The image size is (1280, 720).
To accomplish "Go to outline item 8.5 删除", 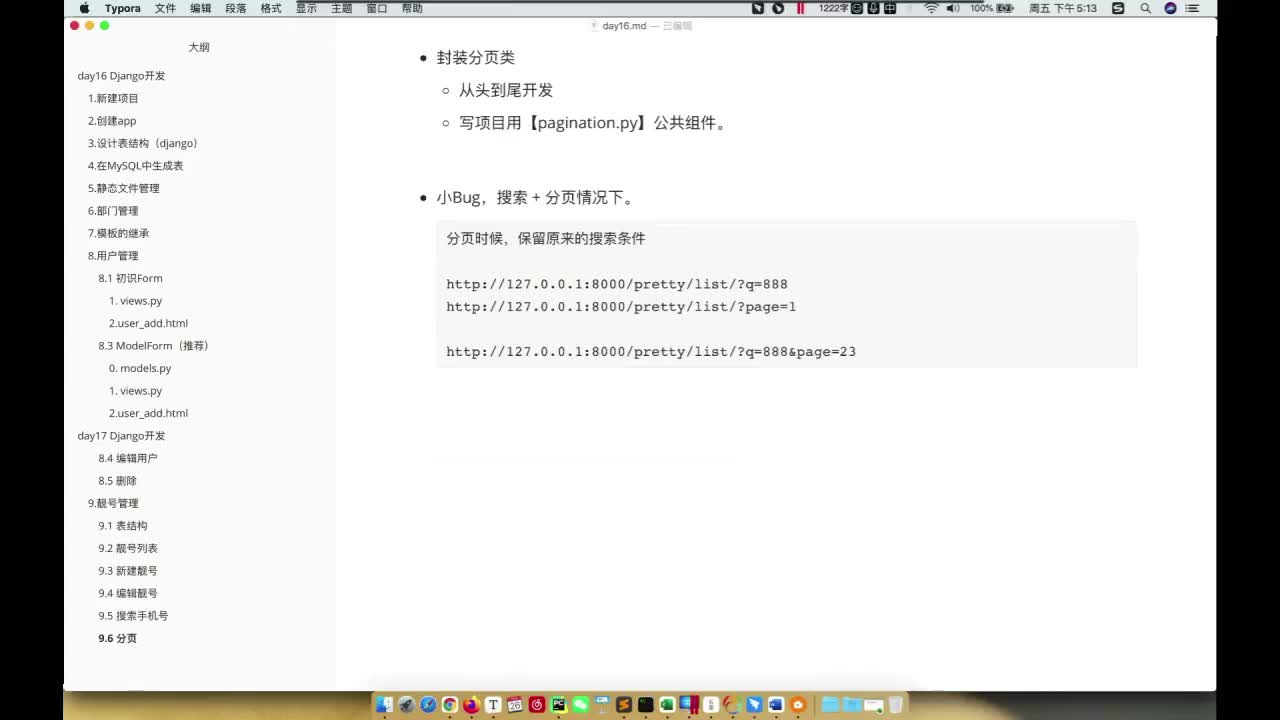I will click(x=117, y=481).
